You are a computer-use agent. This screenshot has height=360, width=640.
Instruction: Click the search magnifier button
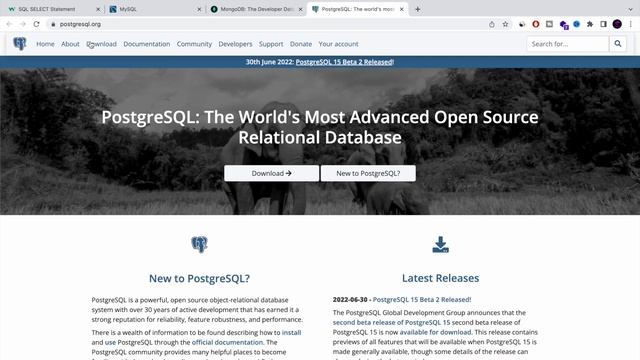click(x=618, y=44)
